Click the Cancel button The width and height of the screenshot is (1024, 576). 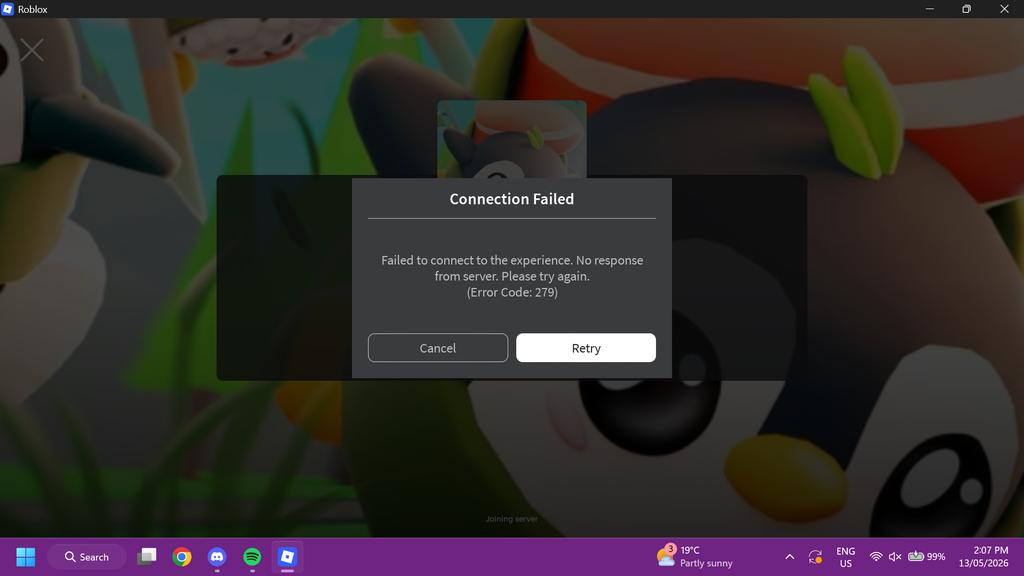click(438, 347)
